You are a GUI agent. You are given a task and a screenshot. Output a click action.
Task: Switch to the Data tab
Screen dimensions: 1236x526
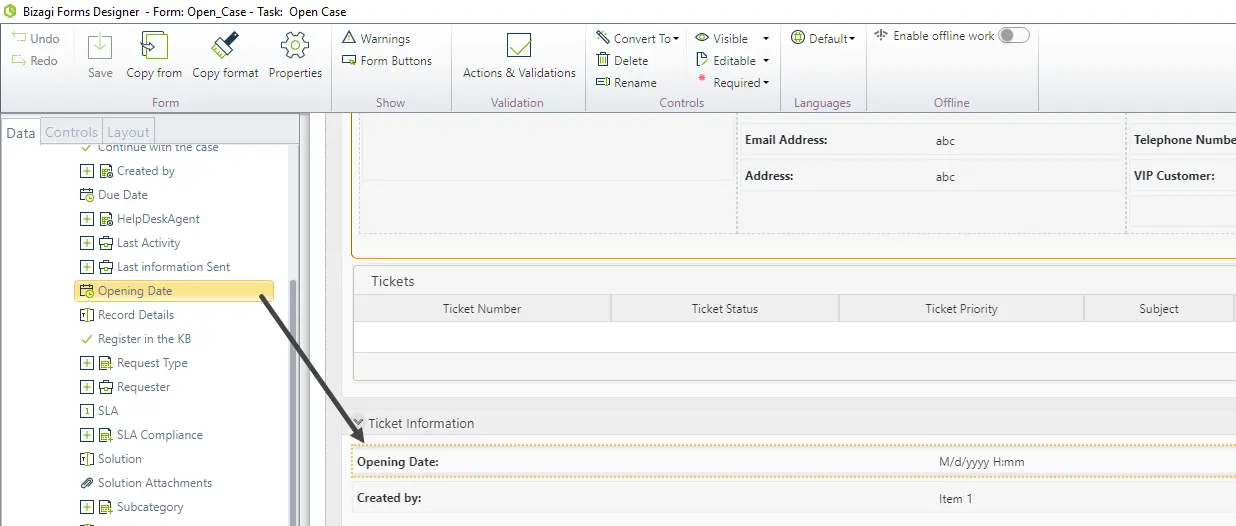pos(20,132)
